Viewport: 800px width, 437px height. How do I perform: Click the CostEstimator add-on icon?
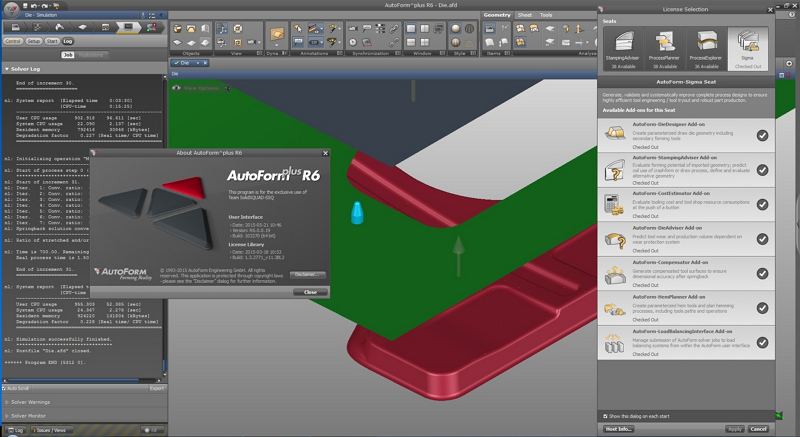(x=615, y=204)
